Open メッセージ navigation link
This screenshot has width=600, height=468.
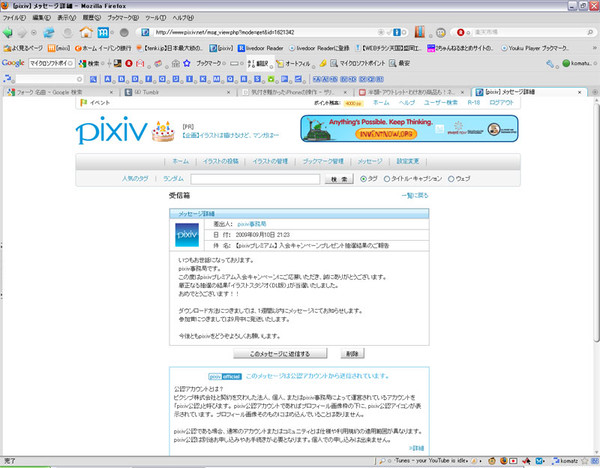[x=370, y=161]
